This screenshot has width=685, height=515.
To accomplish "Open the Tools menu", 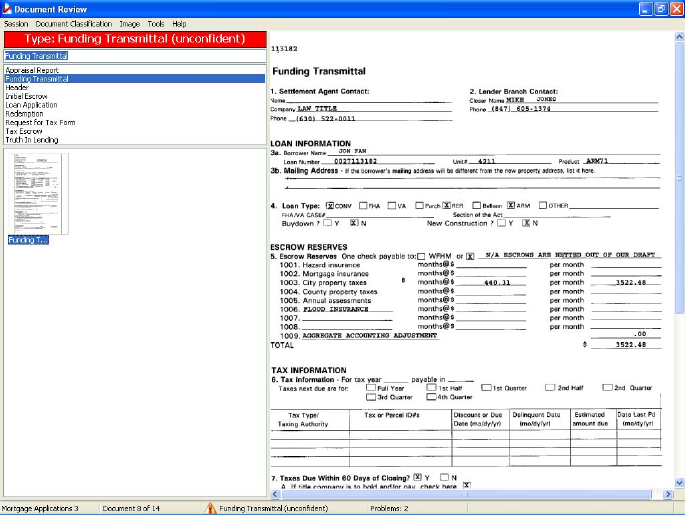I will (155, 23).
